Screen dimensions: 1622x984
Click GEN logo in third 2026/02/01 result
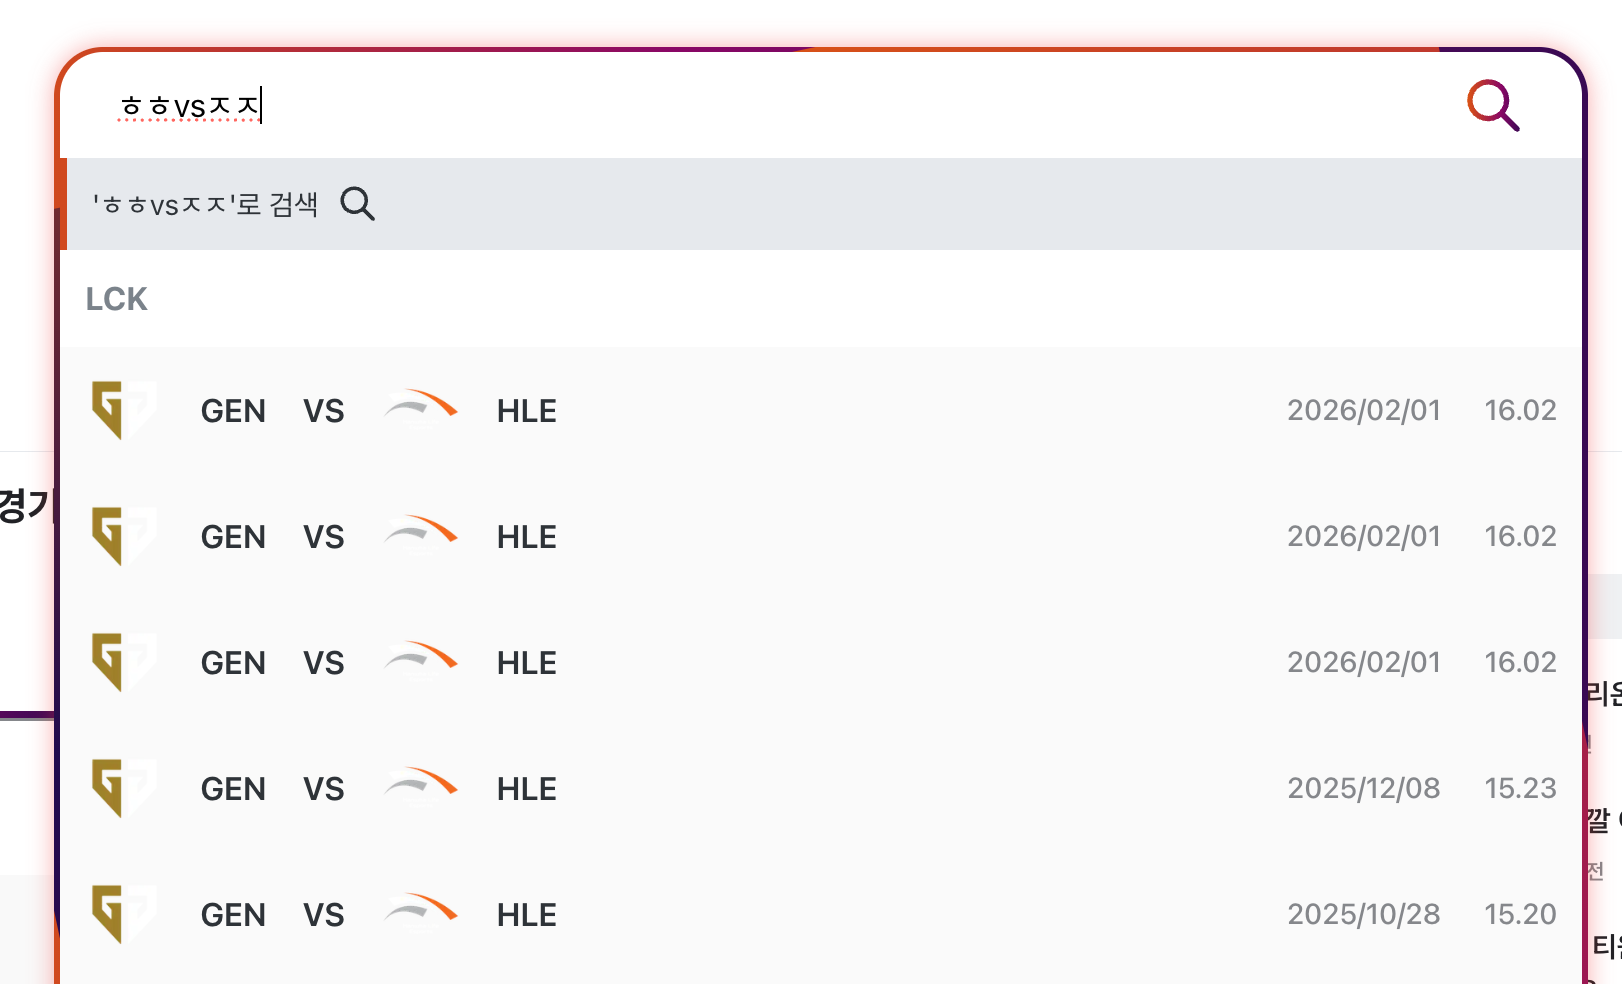point(122,662)
